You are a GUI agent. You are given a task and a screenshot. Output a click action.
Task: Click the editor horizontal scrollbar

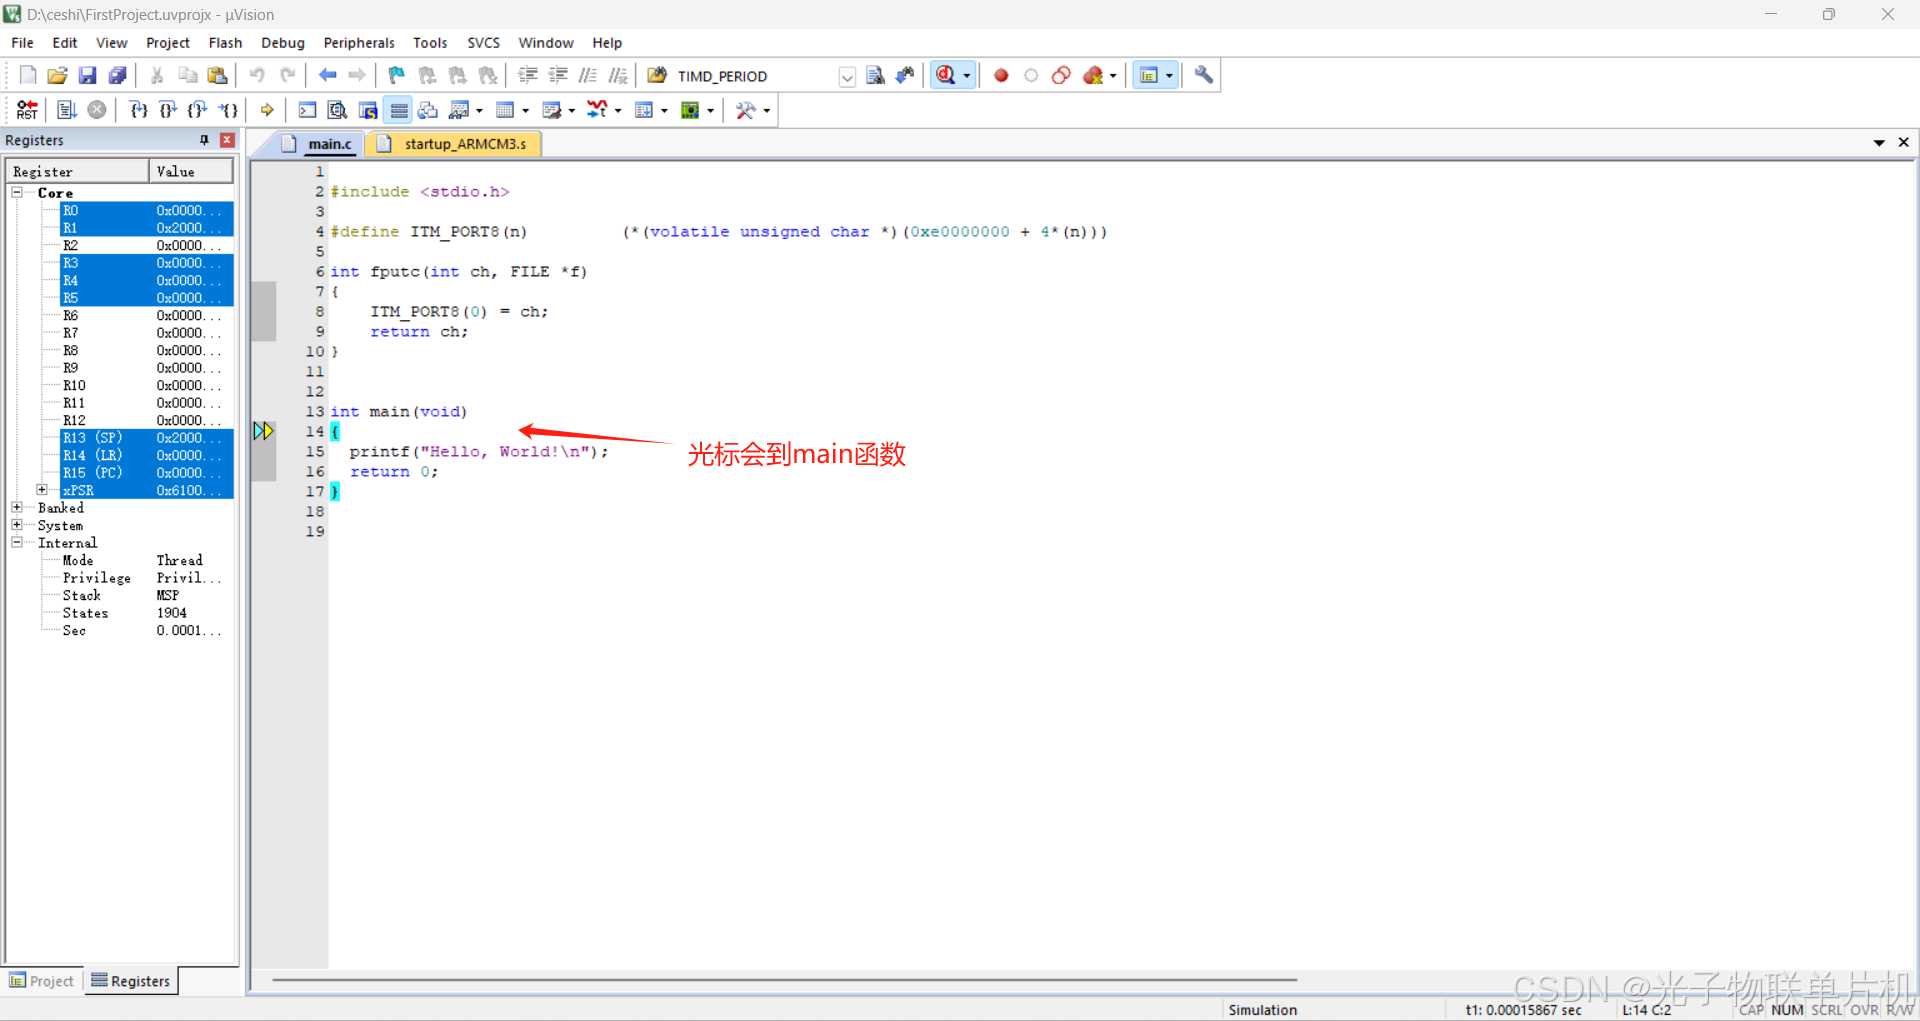tap(785, 980)
